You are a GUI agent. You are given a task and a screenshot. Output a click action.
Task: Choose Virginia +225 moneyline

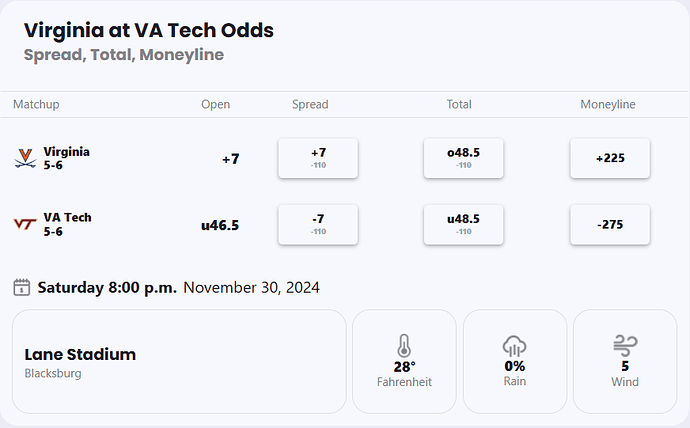tap(610, 158)
